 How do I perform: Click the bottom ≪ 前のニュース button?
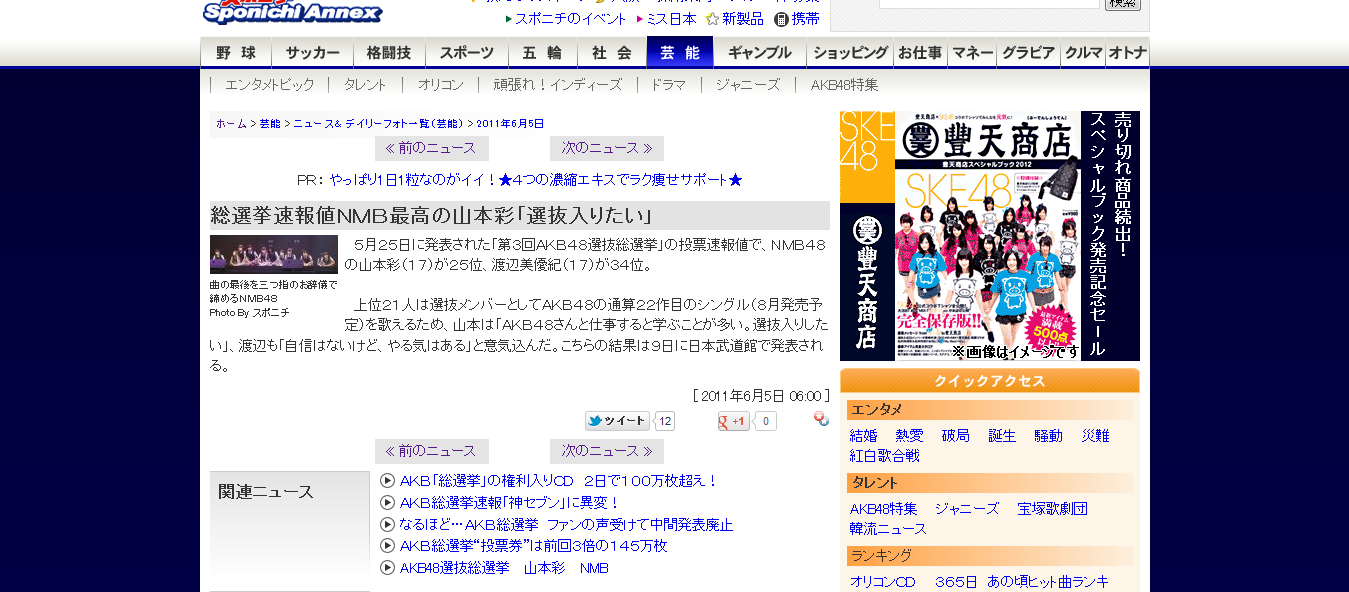pos(432,451)
